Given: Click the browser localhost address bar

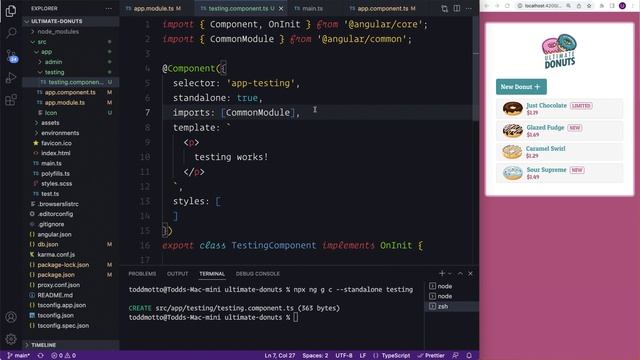Looking at the screenshot, I should click(x=543, y=6).
